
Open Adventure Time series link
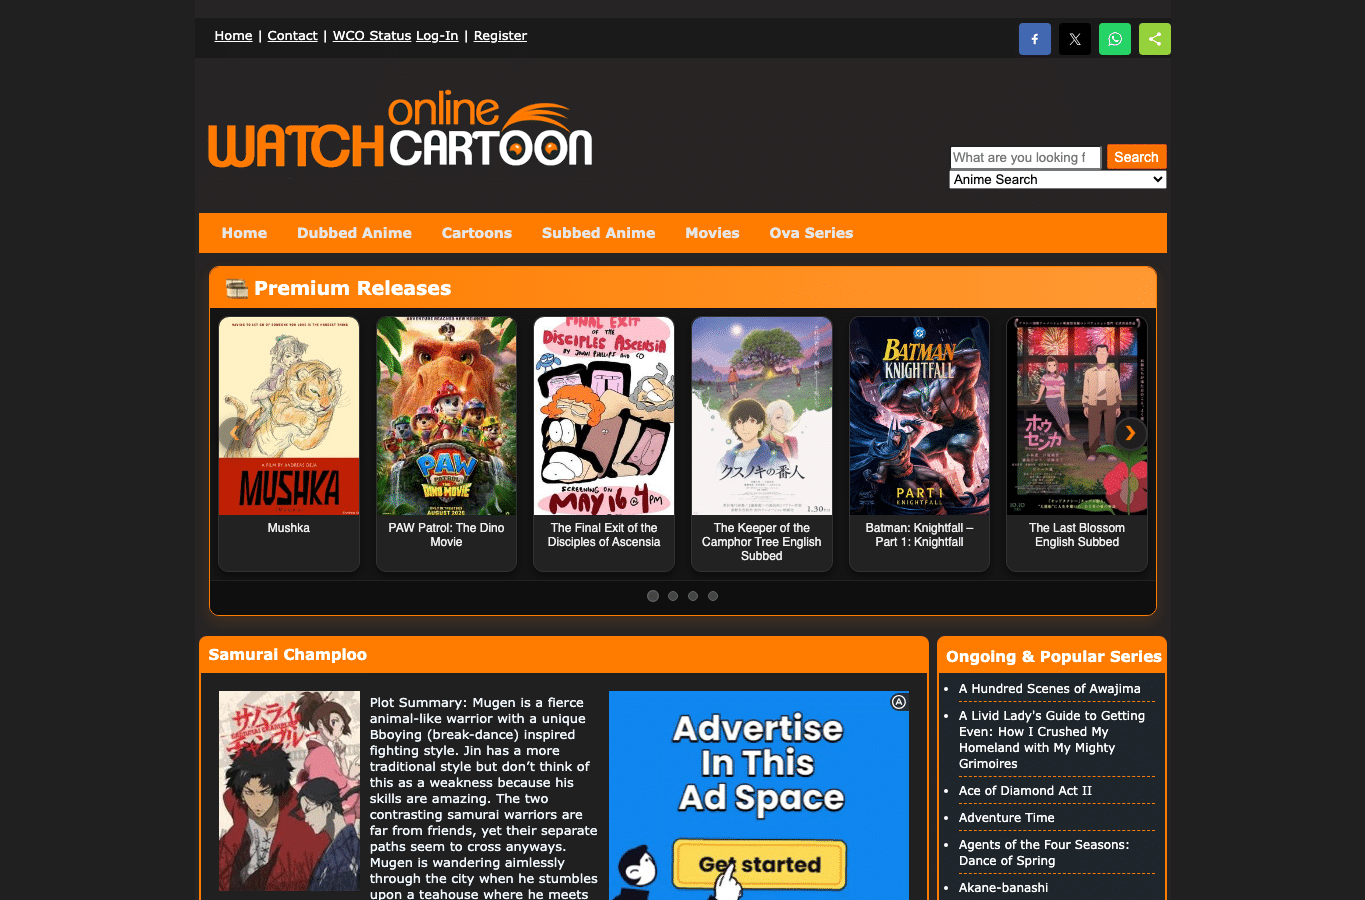(x=1007, y=818)
